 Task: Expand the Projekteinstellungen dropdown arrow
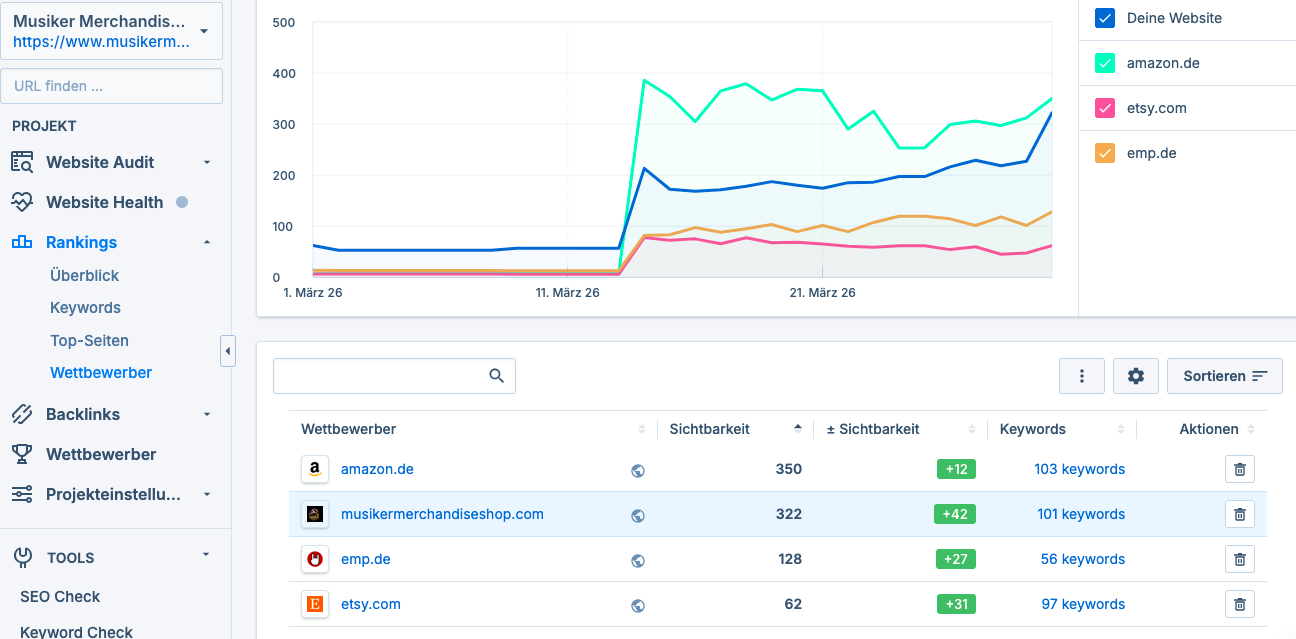tap(206, 494)
